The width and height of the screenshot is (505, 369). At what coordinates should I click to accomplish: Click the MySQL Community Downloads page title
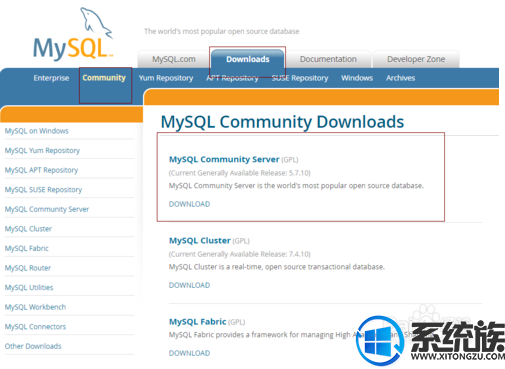[282, 122]
